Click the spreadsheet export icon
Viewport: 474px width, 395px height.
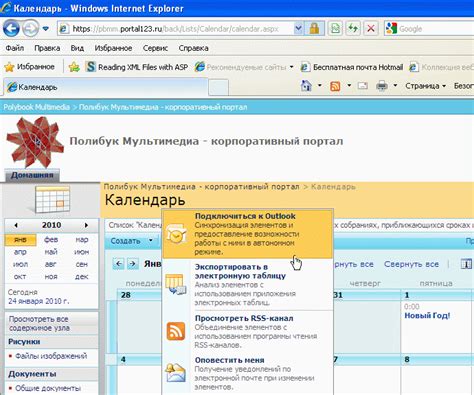176,284
